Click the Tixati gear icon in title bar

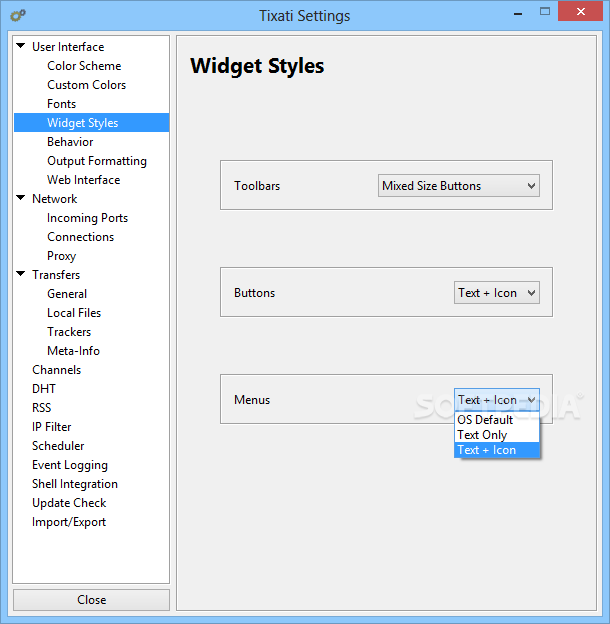pos(18,16)
